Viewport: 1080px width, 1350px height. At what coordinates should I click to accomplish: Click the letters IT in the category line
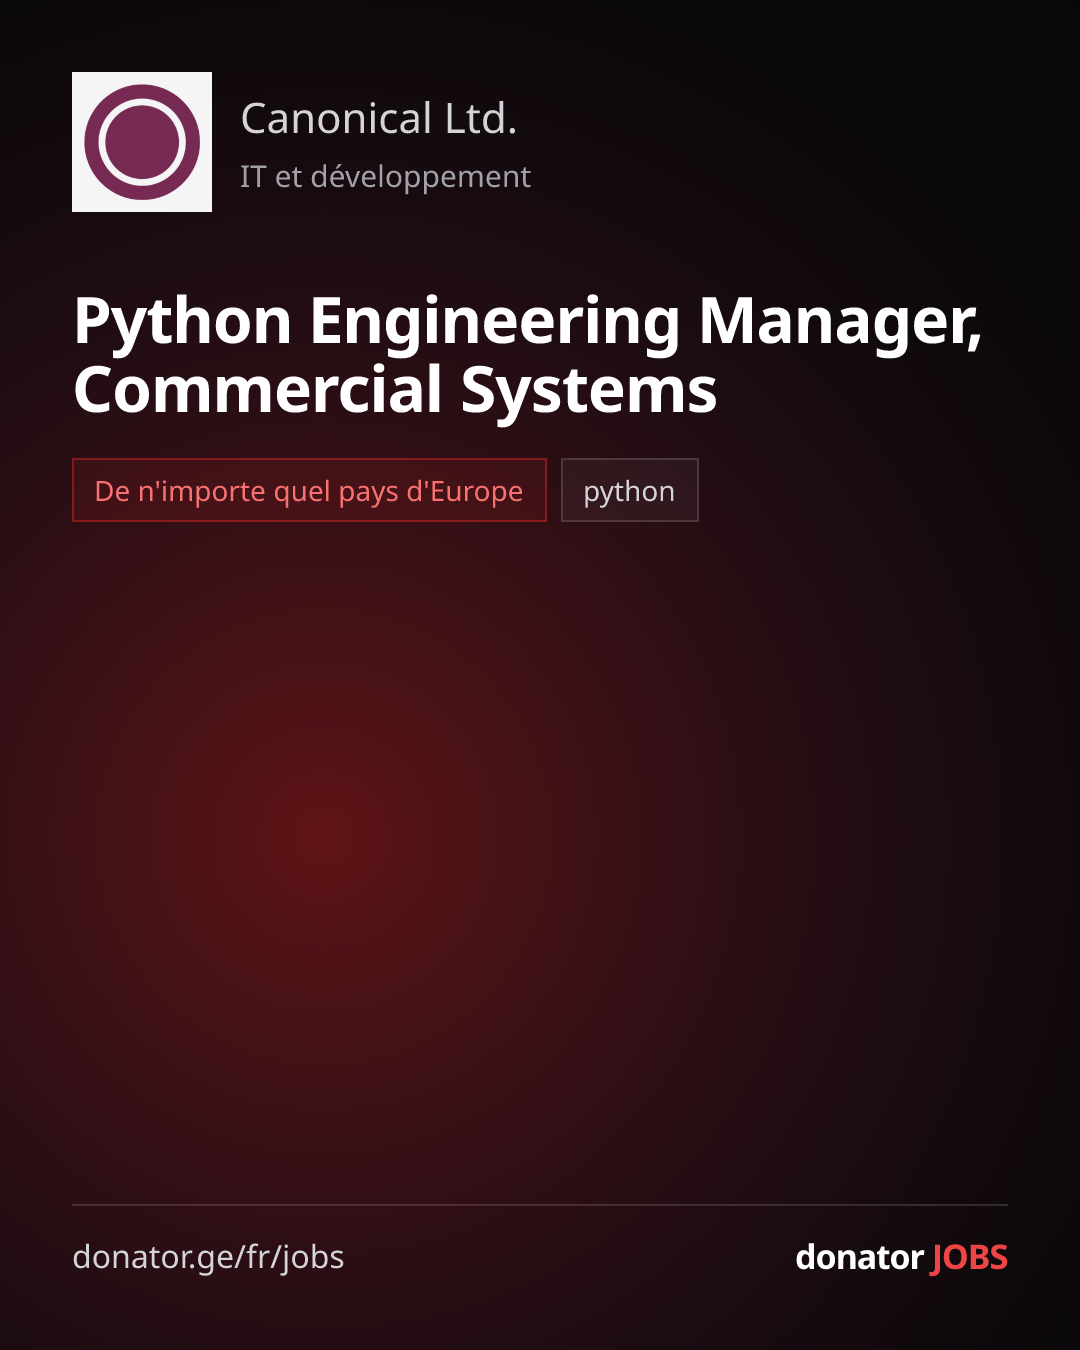pyautogui.click(x=253, y=177)
